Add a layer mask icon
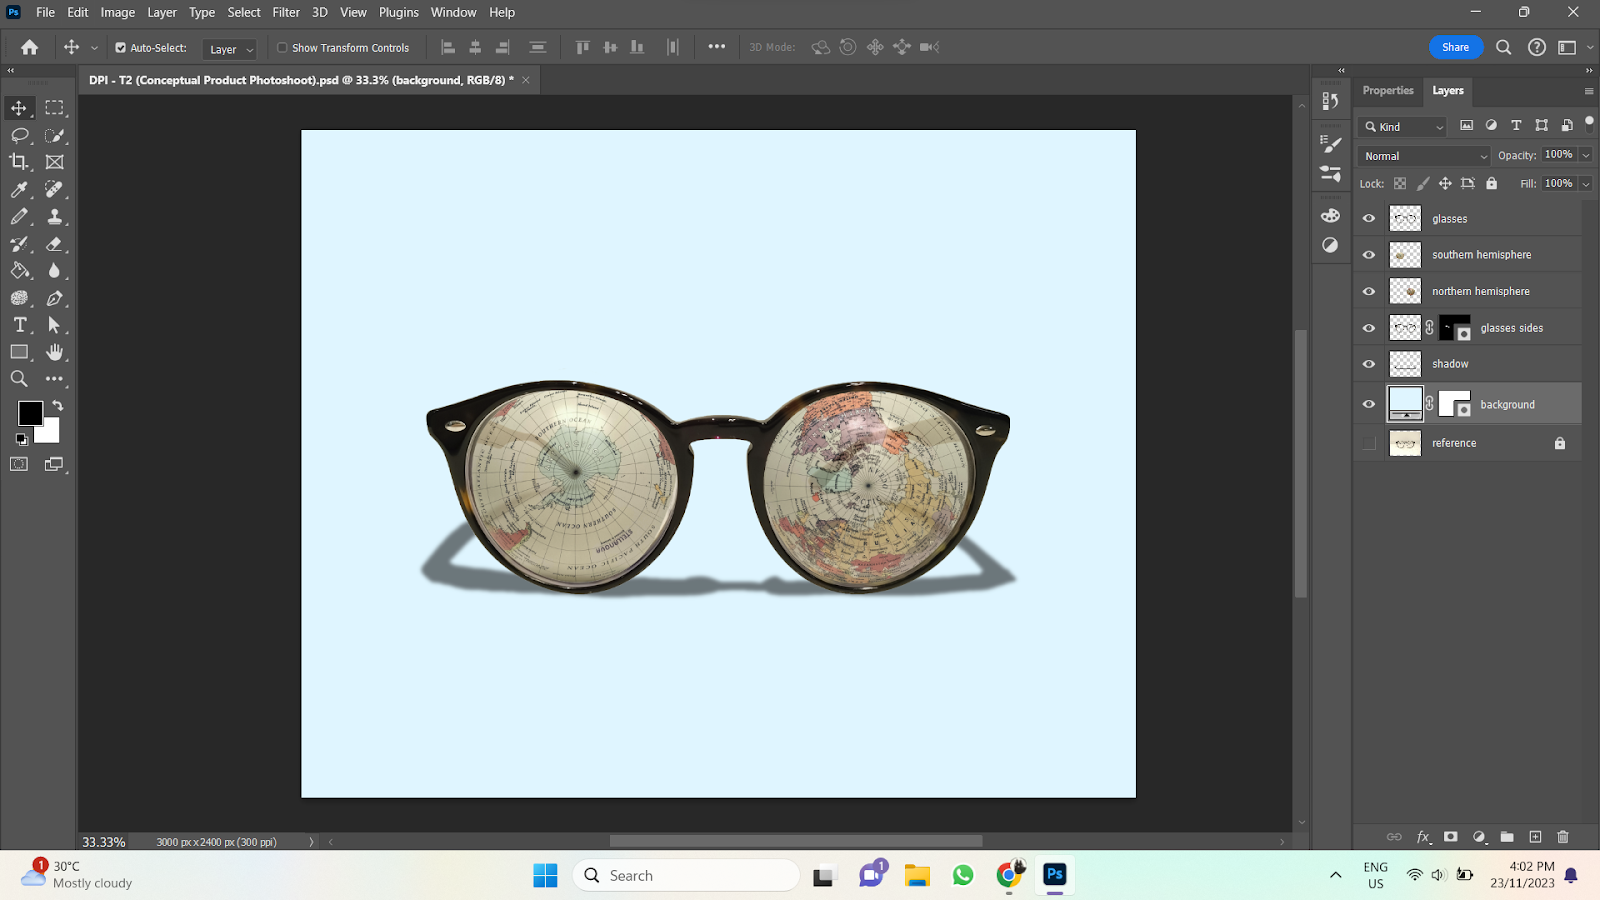 (x=1451, y=837)
